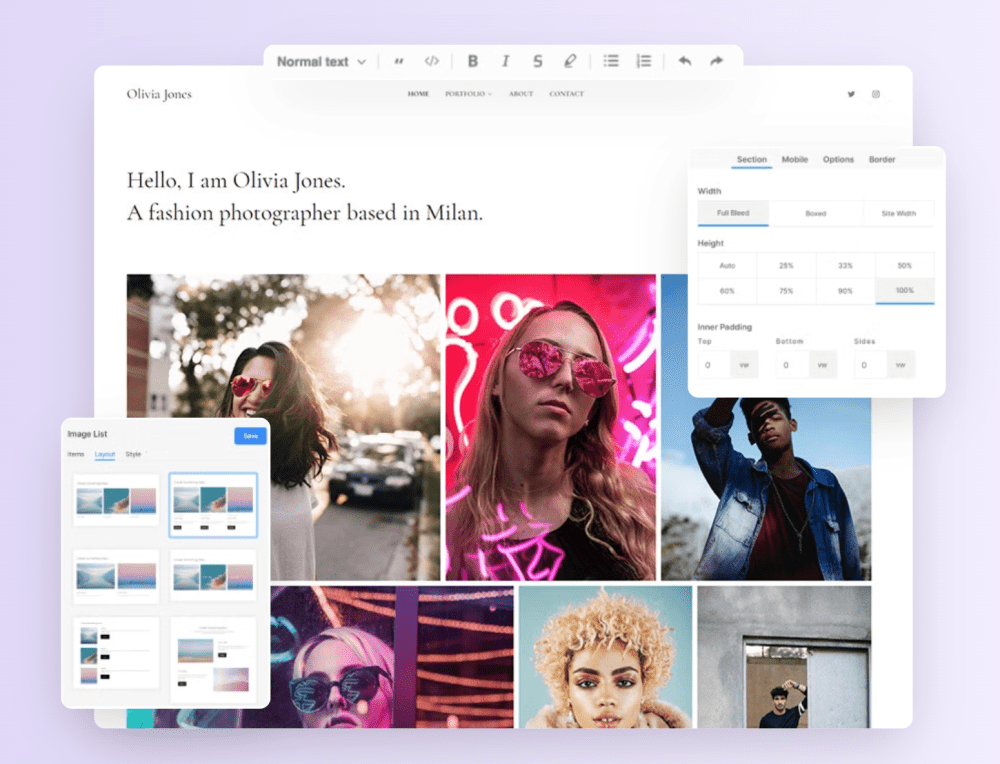The image size is (1000, 764).
Task: Open Style tab in Image List
Action: [133, 454]
